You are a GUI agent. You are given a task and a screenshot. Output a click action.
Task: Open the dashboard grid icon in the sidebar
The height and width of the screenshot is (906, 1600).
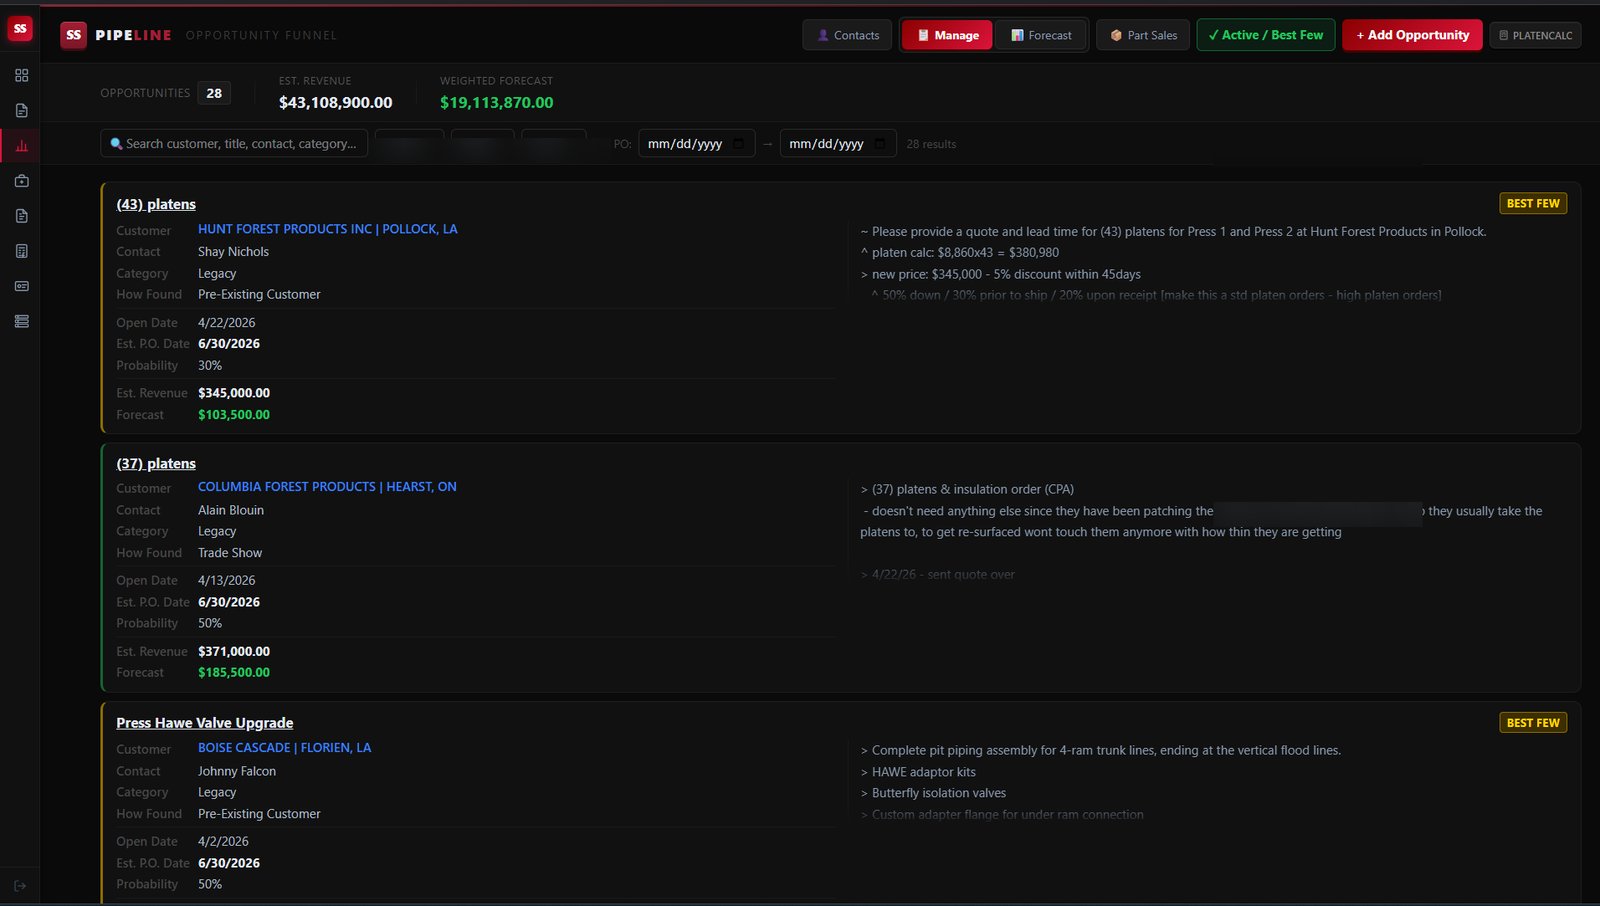(21, 76)
